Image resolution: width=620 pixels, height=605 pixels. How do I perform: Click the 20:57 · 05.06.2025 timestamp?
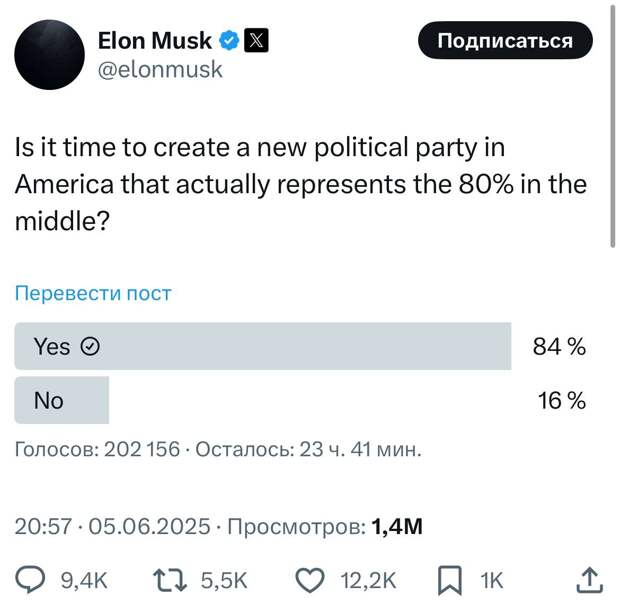(x=112, y=527)
